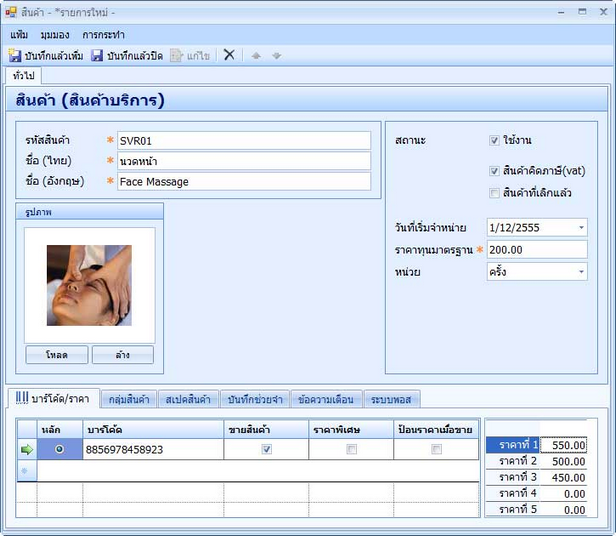Image resolution: width=616 pixels, height=536 pixels.
Task: Click the Face Massage English name field
Action: click(x=243, y=182)
